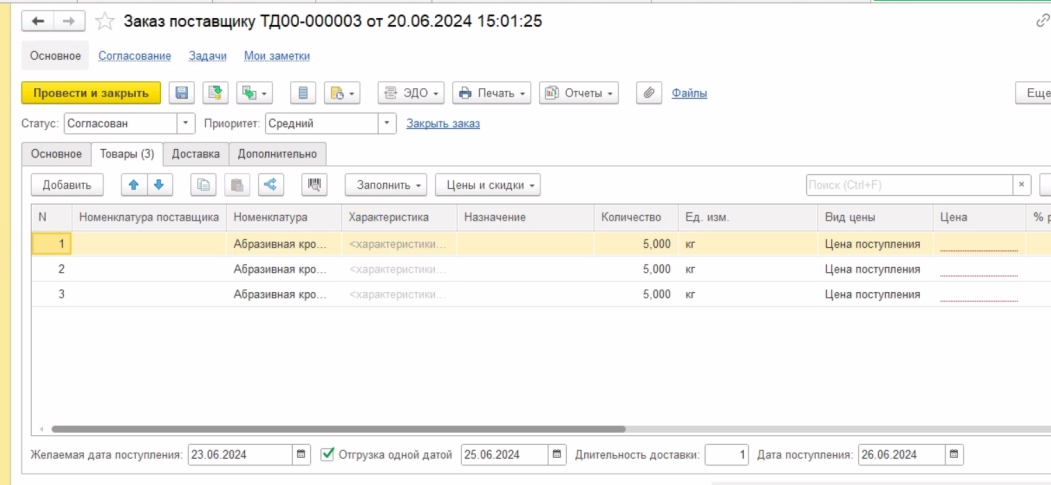1051x485 pixels.
Task: Open the Согласование section
Action: click(x=134, y=56)
